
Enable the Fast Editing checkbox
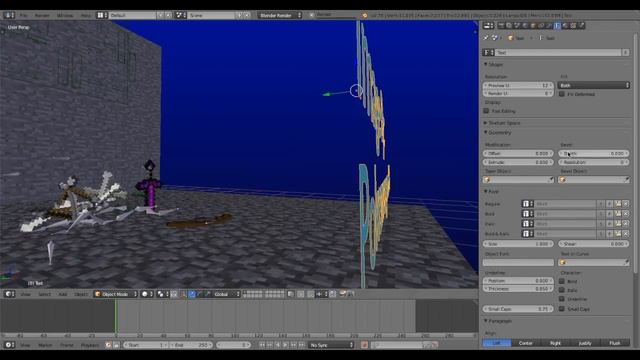click(486, 111)
